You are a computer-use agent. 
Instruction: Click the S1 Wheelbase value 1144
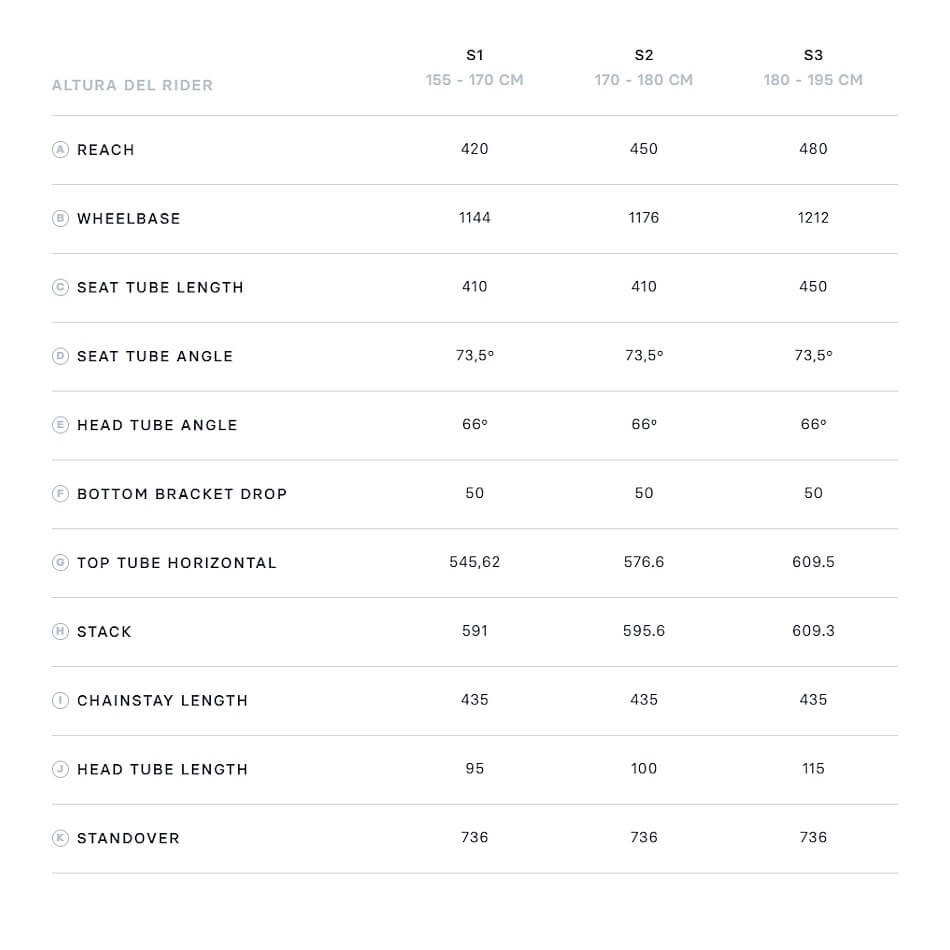(474, 218)
